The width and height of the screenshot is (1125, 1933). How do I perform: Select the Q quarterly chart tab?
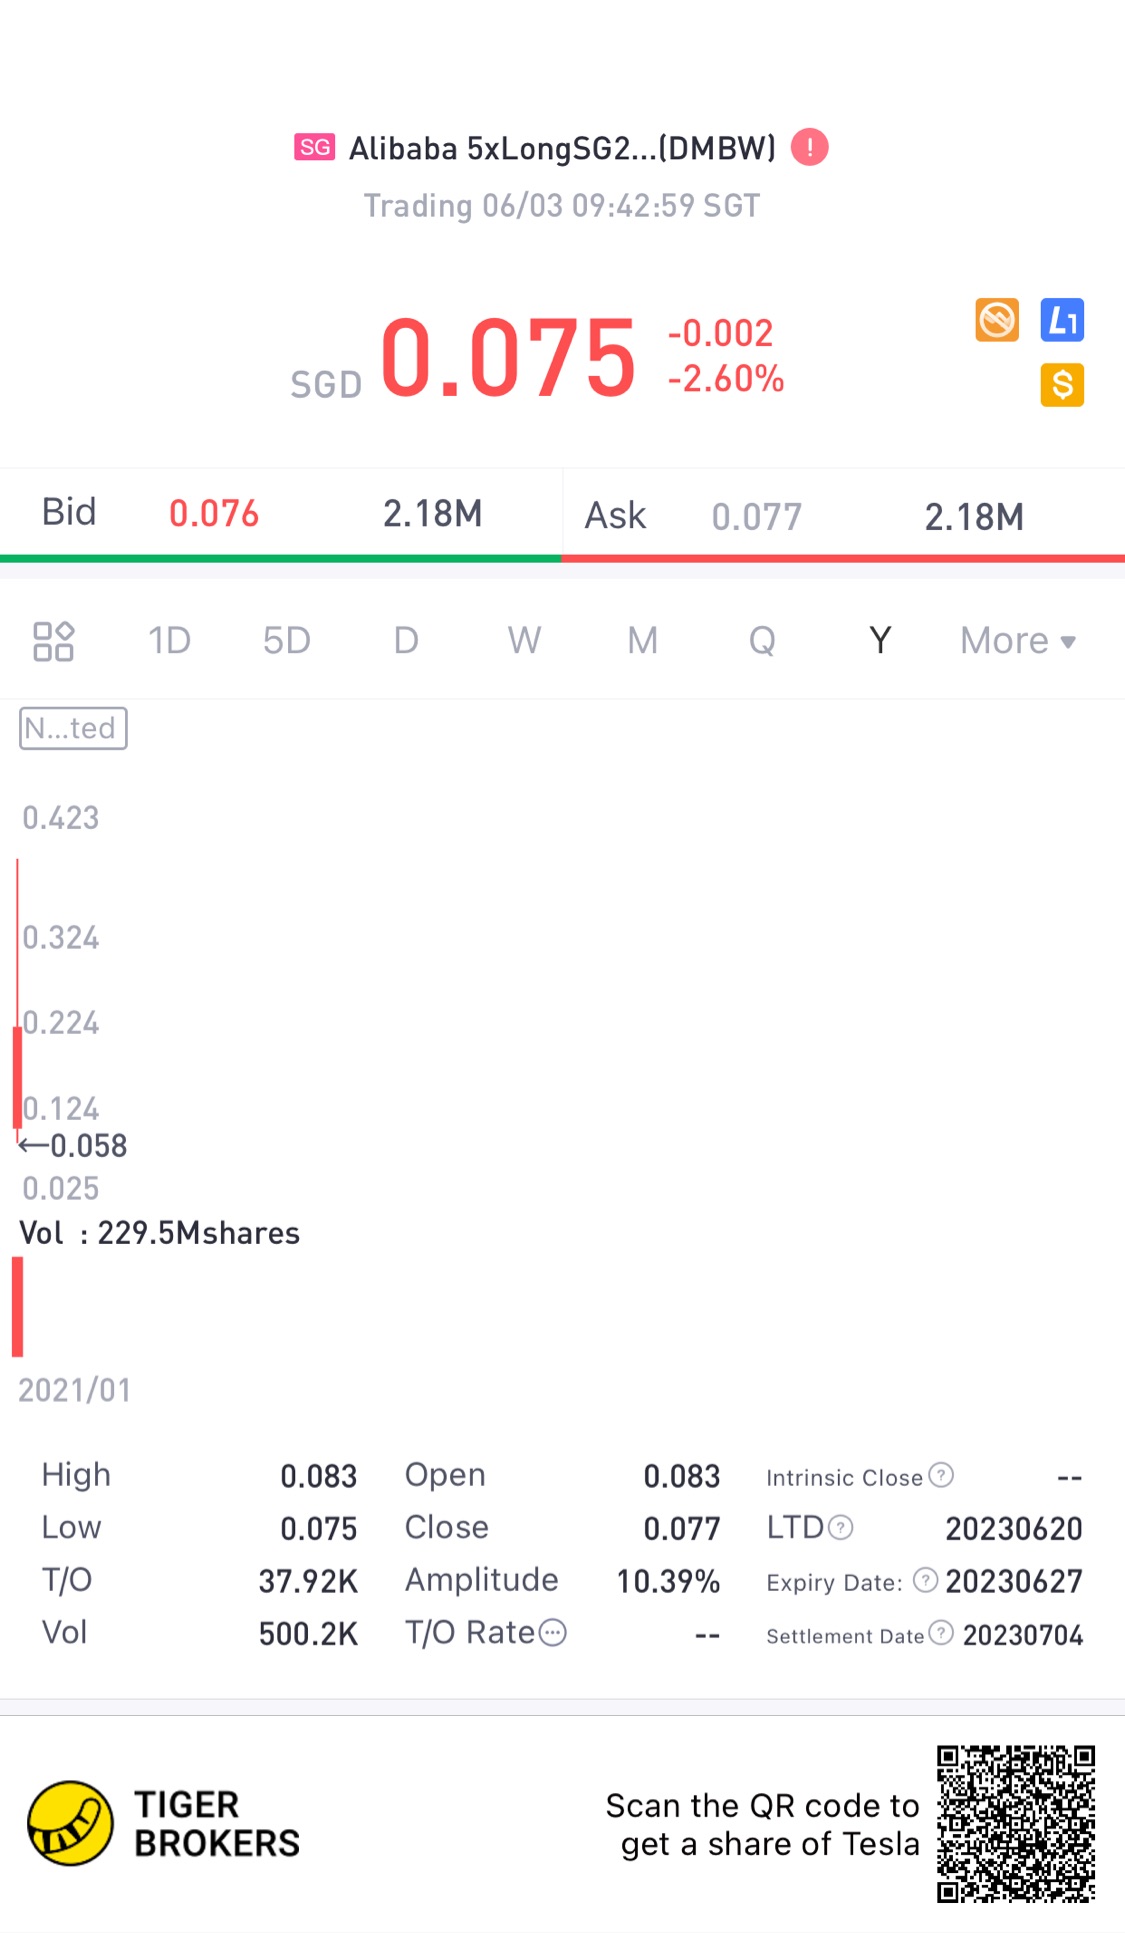pos(762,641)
